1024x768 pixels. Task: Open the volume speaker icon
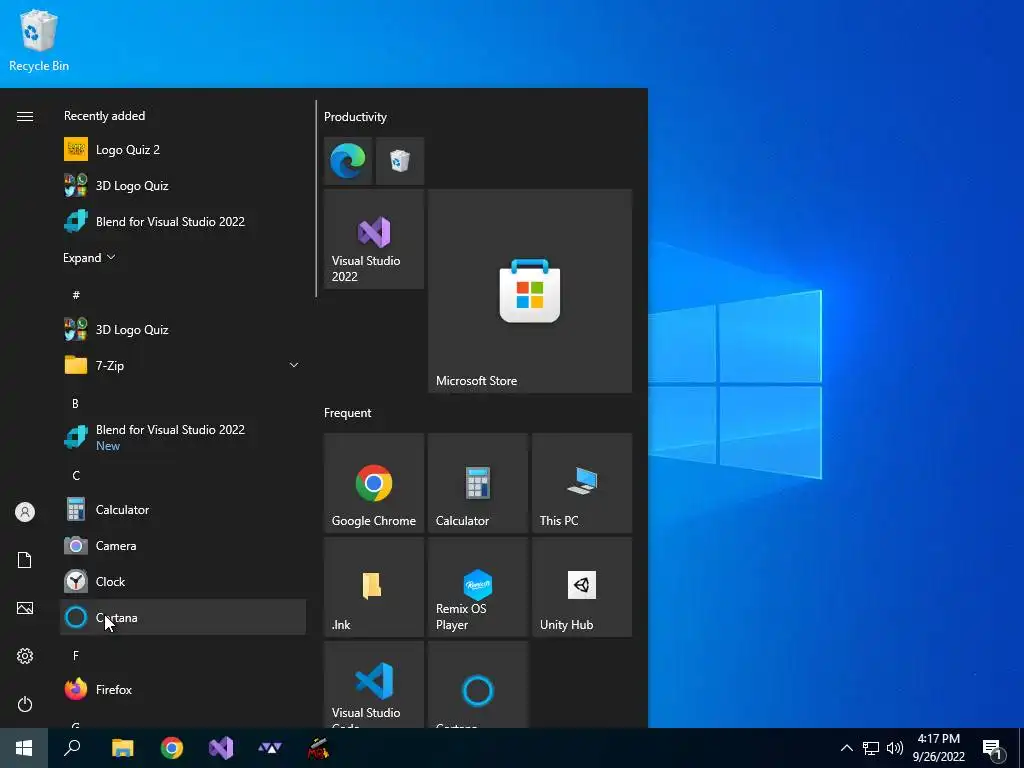point(895,748)
